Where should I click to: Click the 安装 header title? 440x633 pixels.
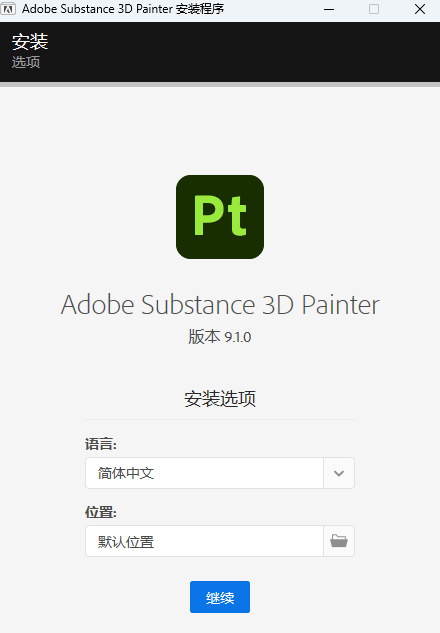pyautogui.click(x=30, y=42)
